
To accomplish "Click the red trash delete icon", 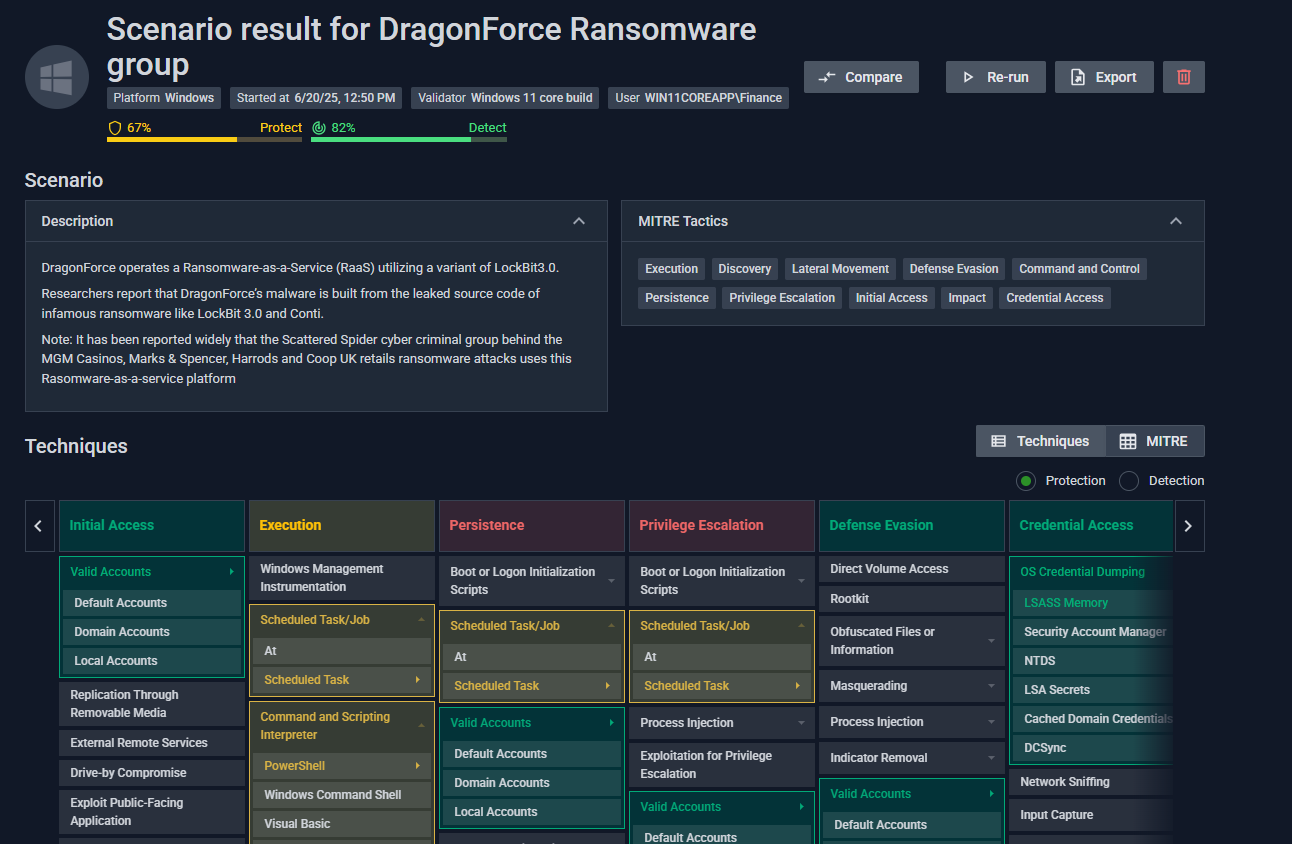I will pyautogui.click(x=1184, y=77).
